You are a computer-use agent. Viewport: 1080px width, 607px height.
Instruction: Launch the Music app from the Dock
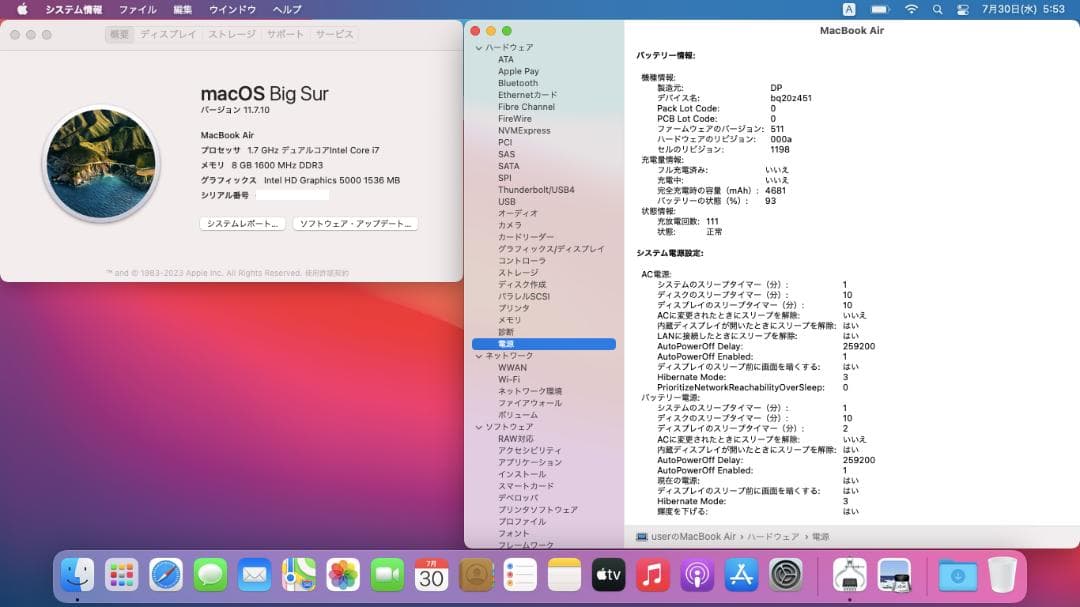651,576
